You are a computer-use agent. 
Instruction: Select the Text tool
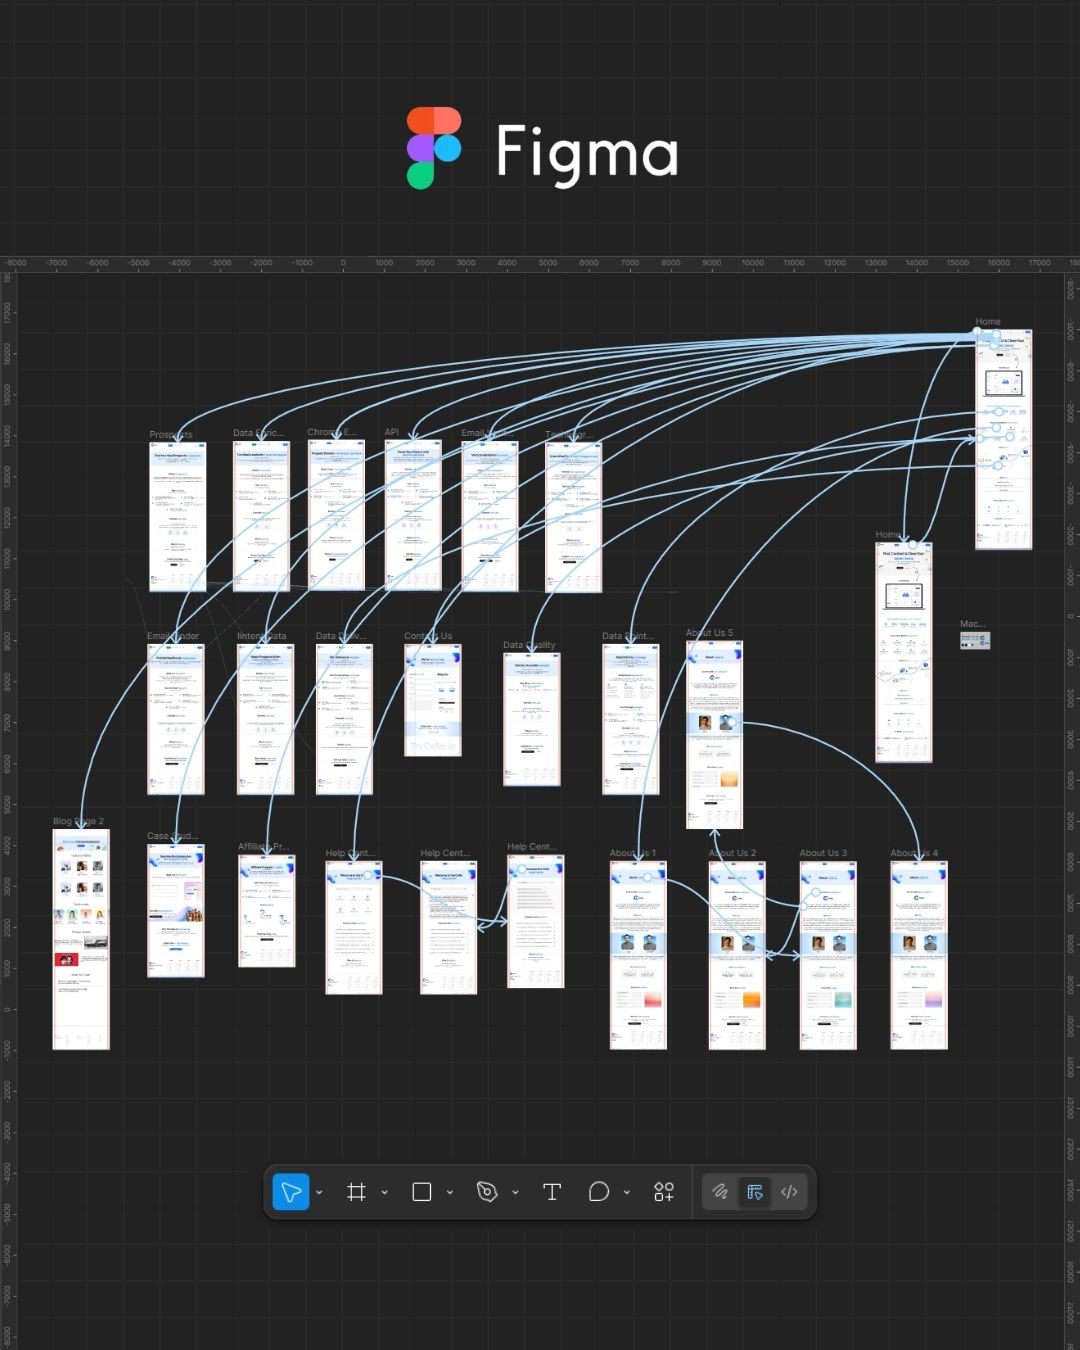tap(552, 1192)
